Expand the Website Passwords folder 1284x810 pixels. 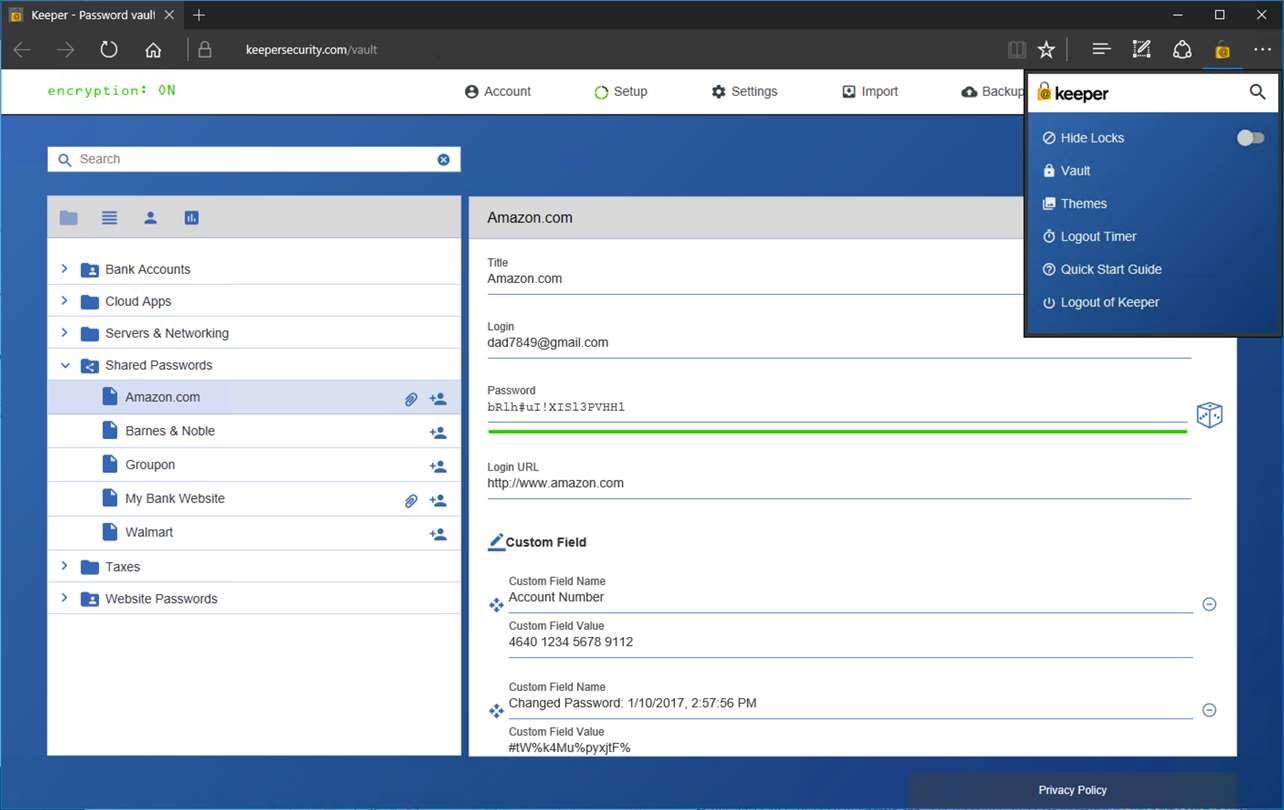(x=64, y=598)
